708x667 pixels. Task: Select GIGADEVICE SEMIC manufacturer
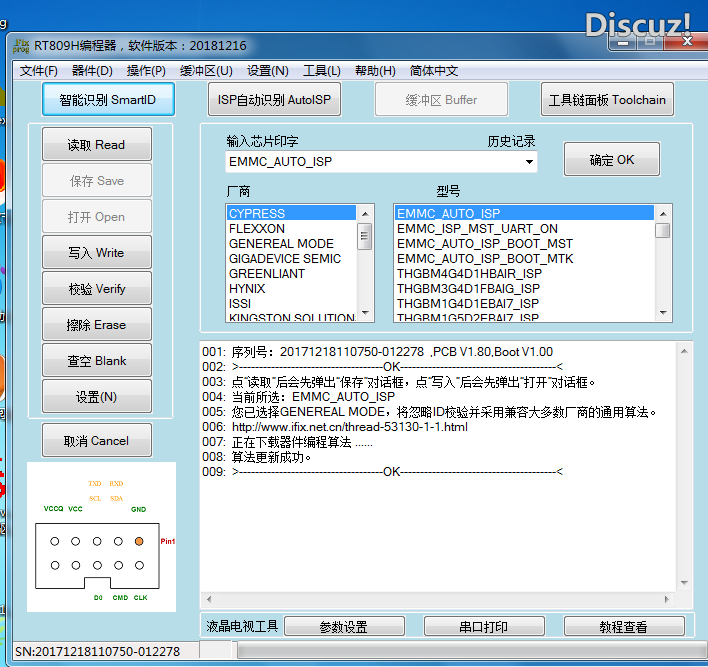(x=292, y=258)
